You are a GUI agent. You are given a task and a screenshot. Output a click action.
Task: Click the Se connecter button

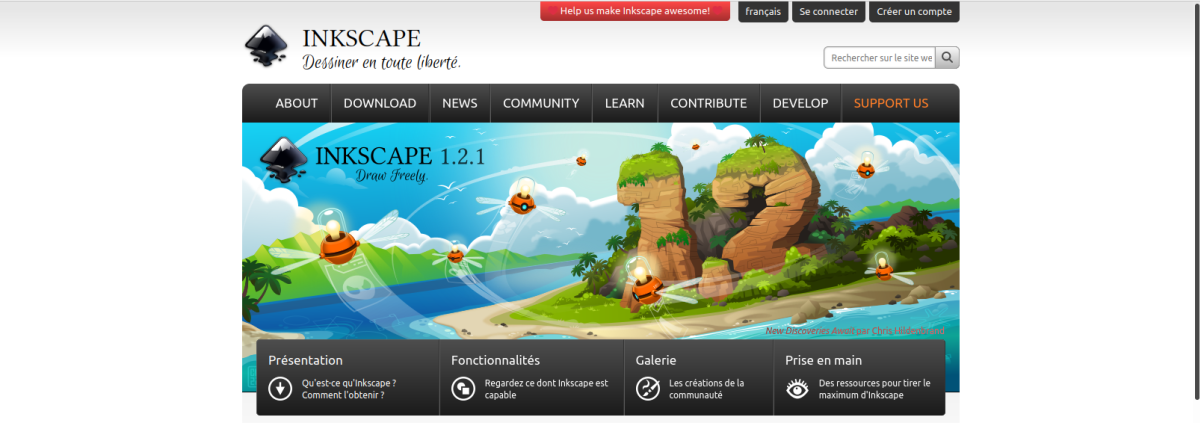click(829, 12)
